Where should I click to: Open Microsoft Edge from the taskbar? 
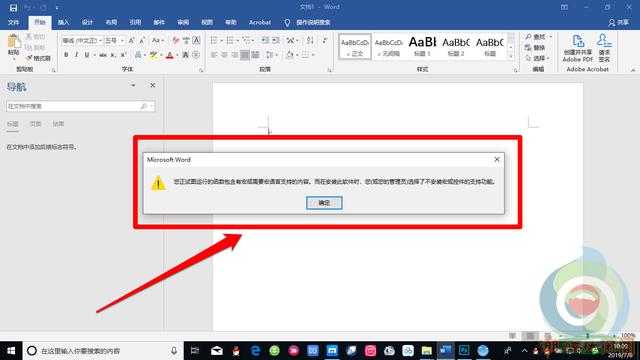pos(256,350)
